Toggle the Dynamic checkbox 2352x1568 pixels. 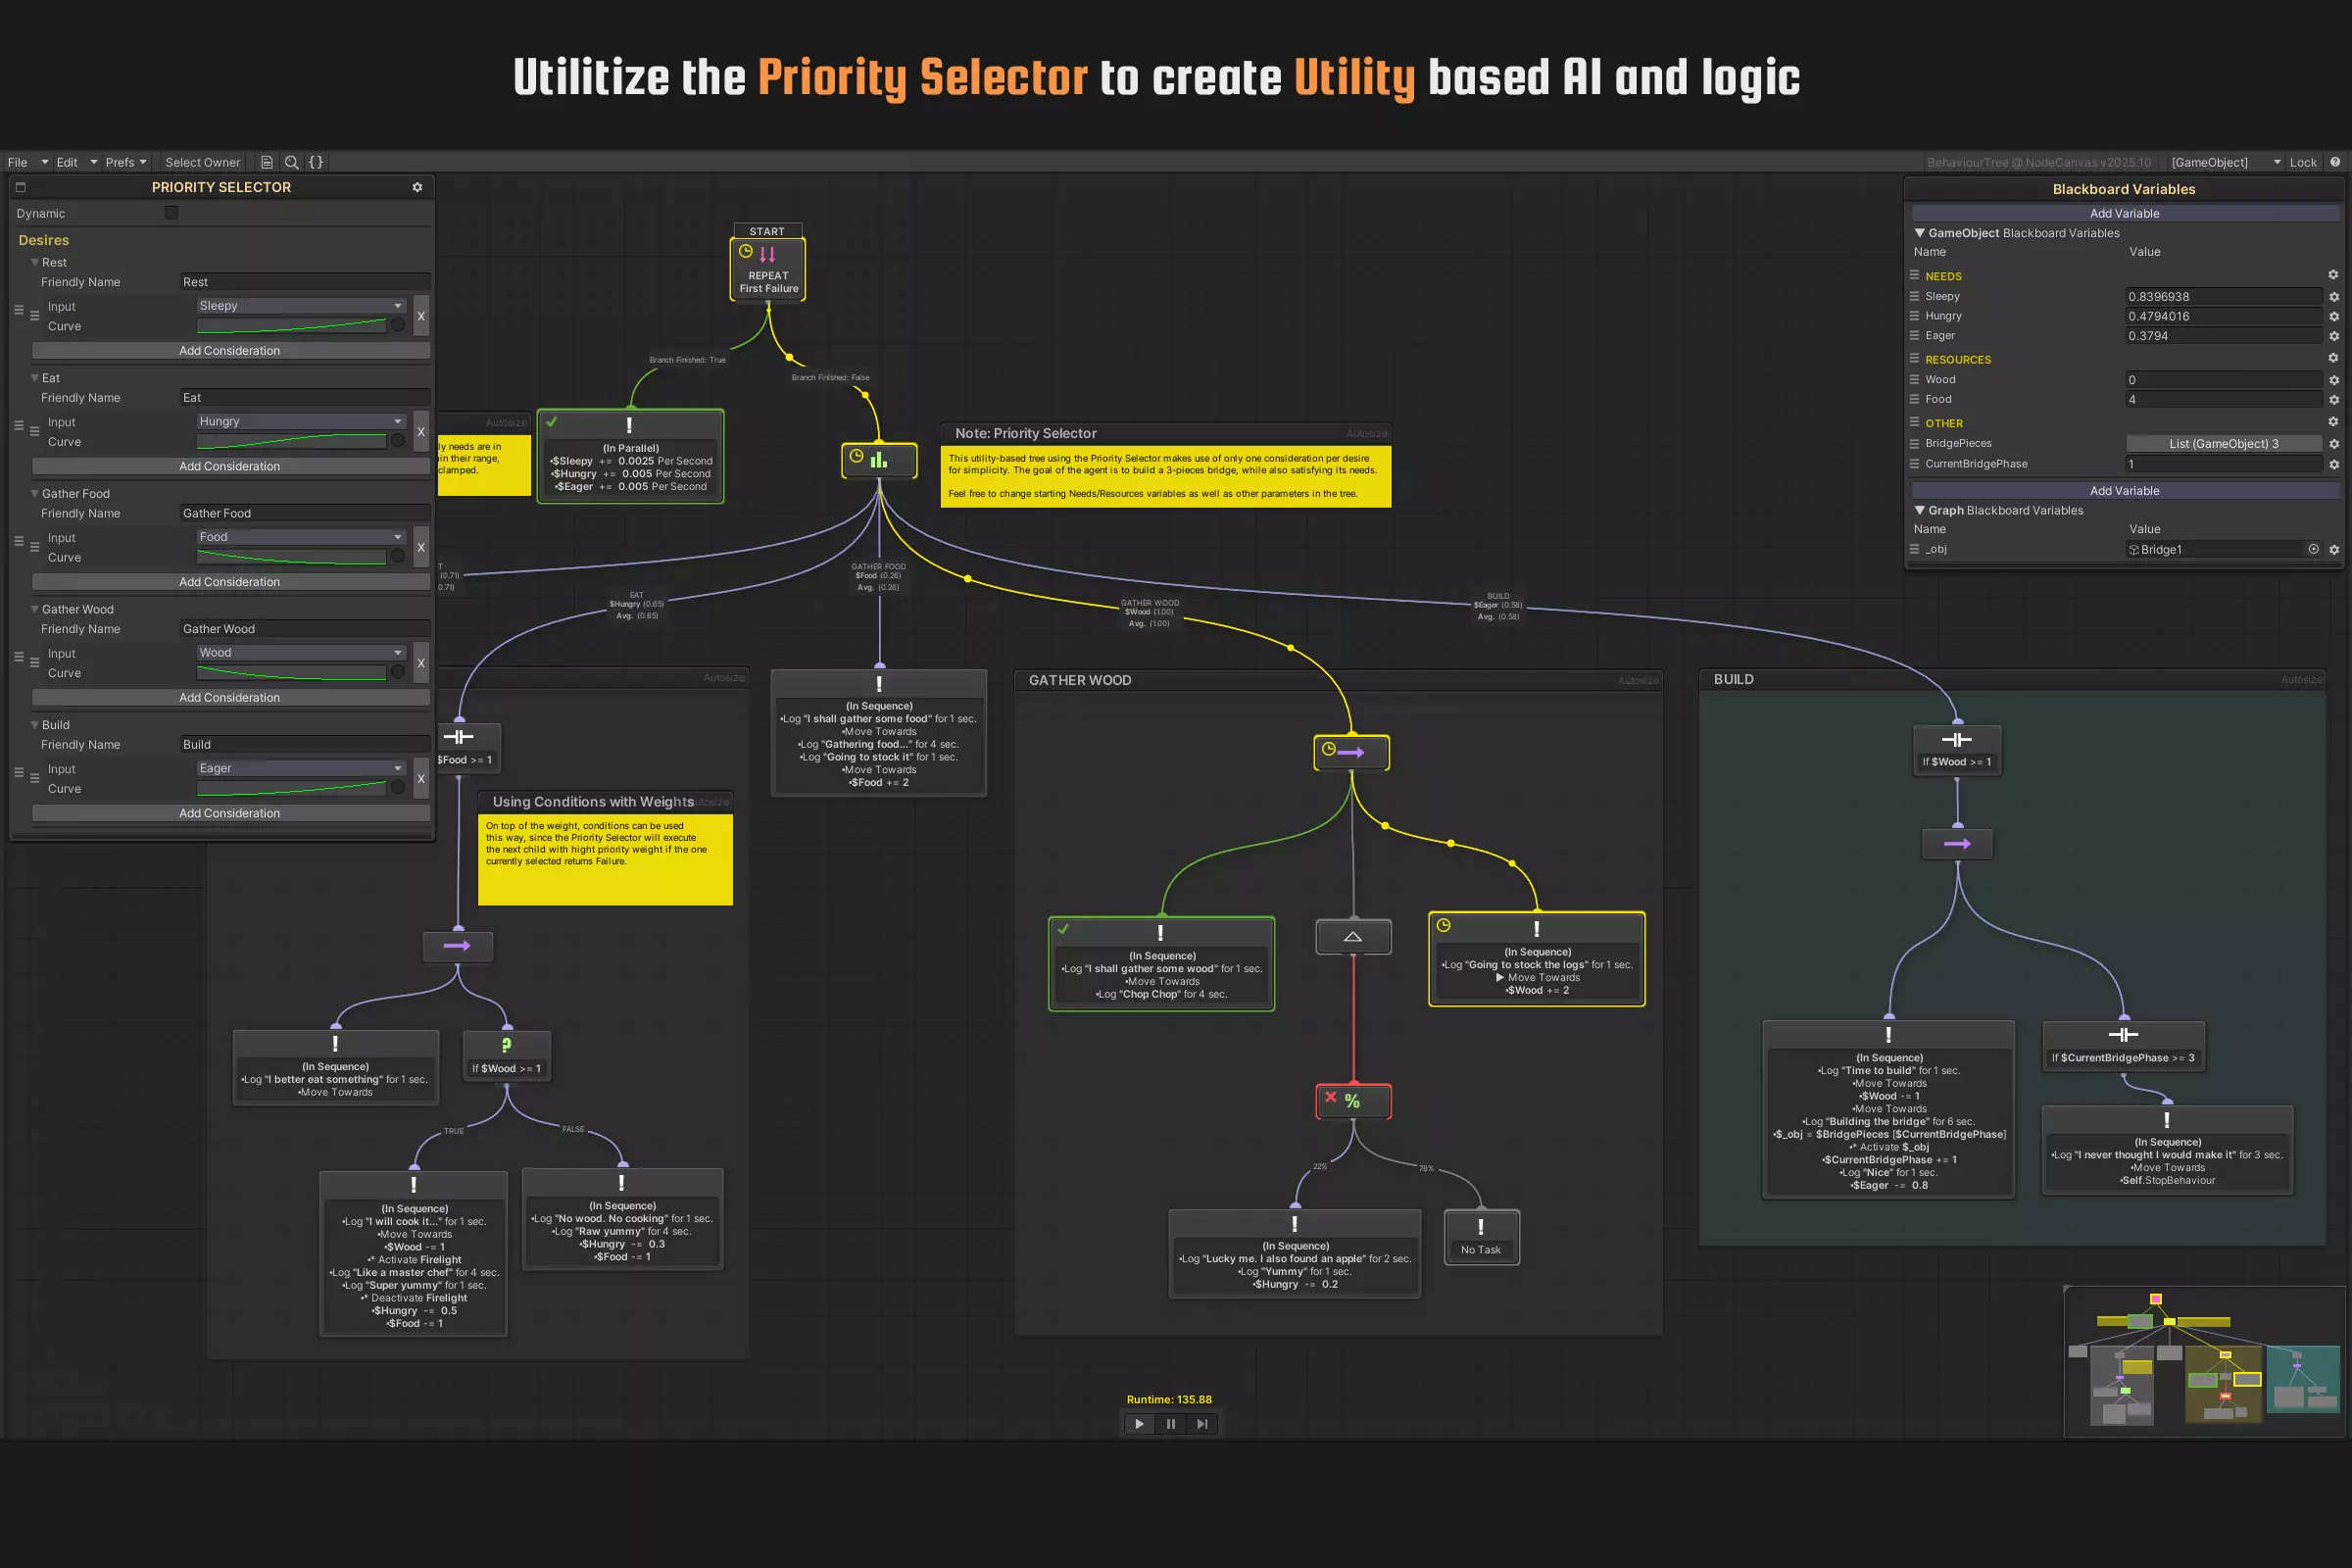(172, 213)
